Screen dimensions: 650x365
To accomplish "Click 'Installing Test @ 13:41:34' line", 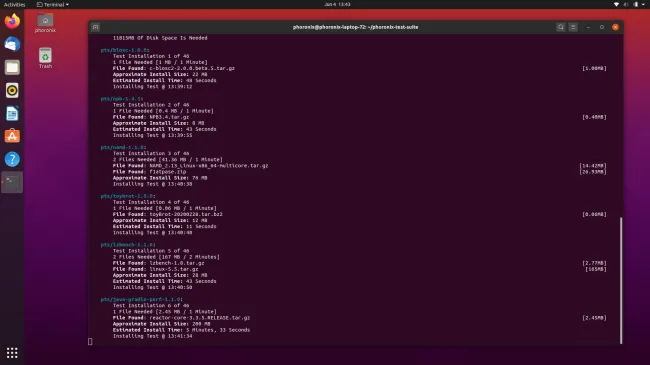I will pos(153,336).
